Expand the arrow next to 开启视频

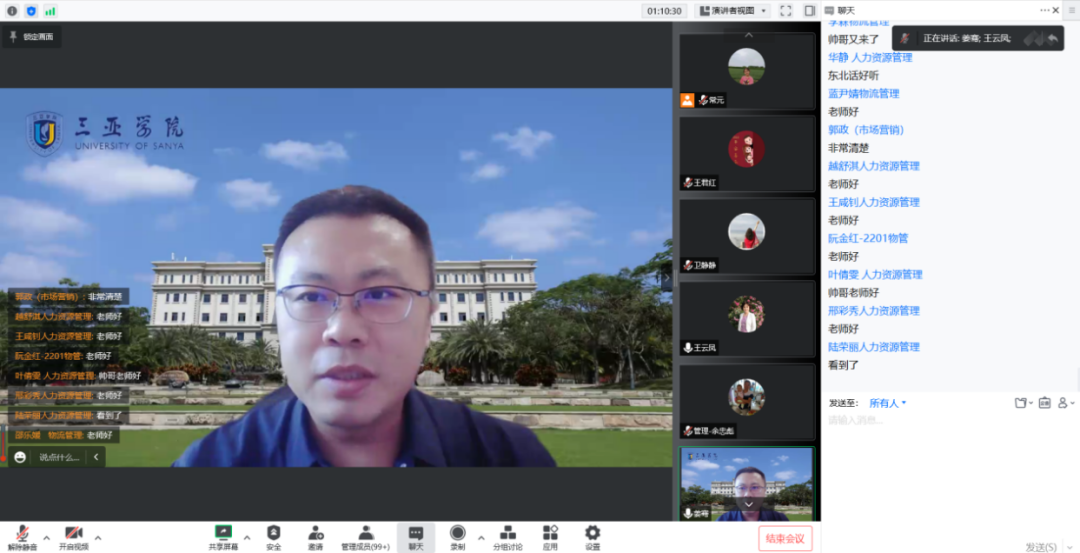(x=98, y=537)
